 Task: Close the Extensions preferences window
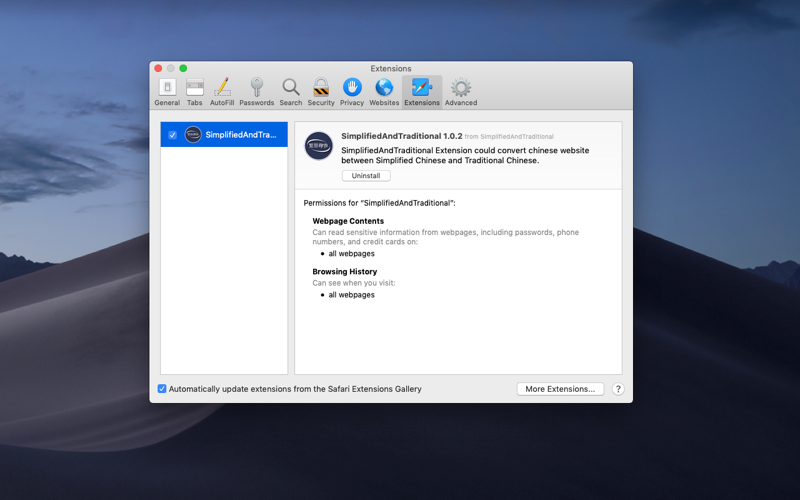click(x=158, y=68)
